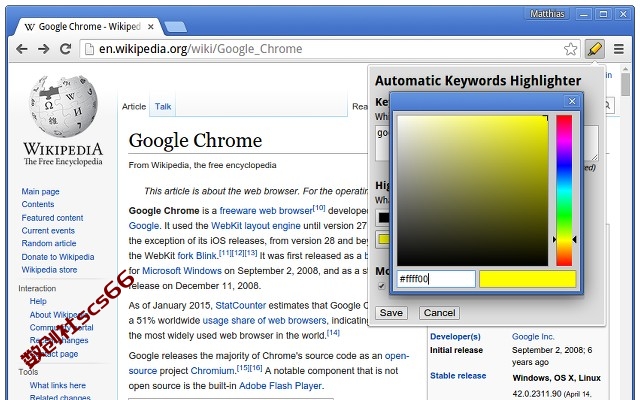Click the scrollbar up arrow
Image resolution: width=640 pixels, height=400 pixels.
626,68
